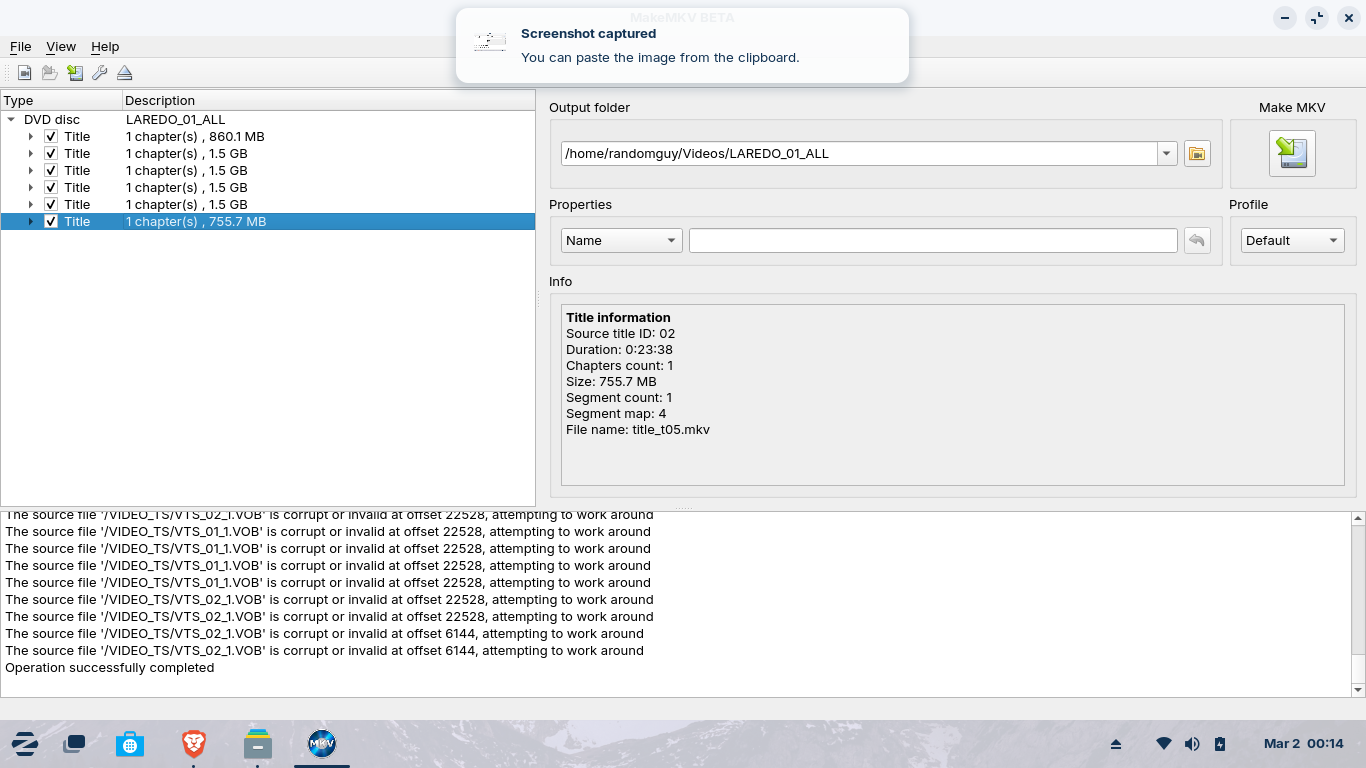The width and height of the screenshot is (1366, 768).
Task: Open MakeMKV preferences with the wrench icon
Action: tap(99, 72)
